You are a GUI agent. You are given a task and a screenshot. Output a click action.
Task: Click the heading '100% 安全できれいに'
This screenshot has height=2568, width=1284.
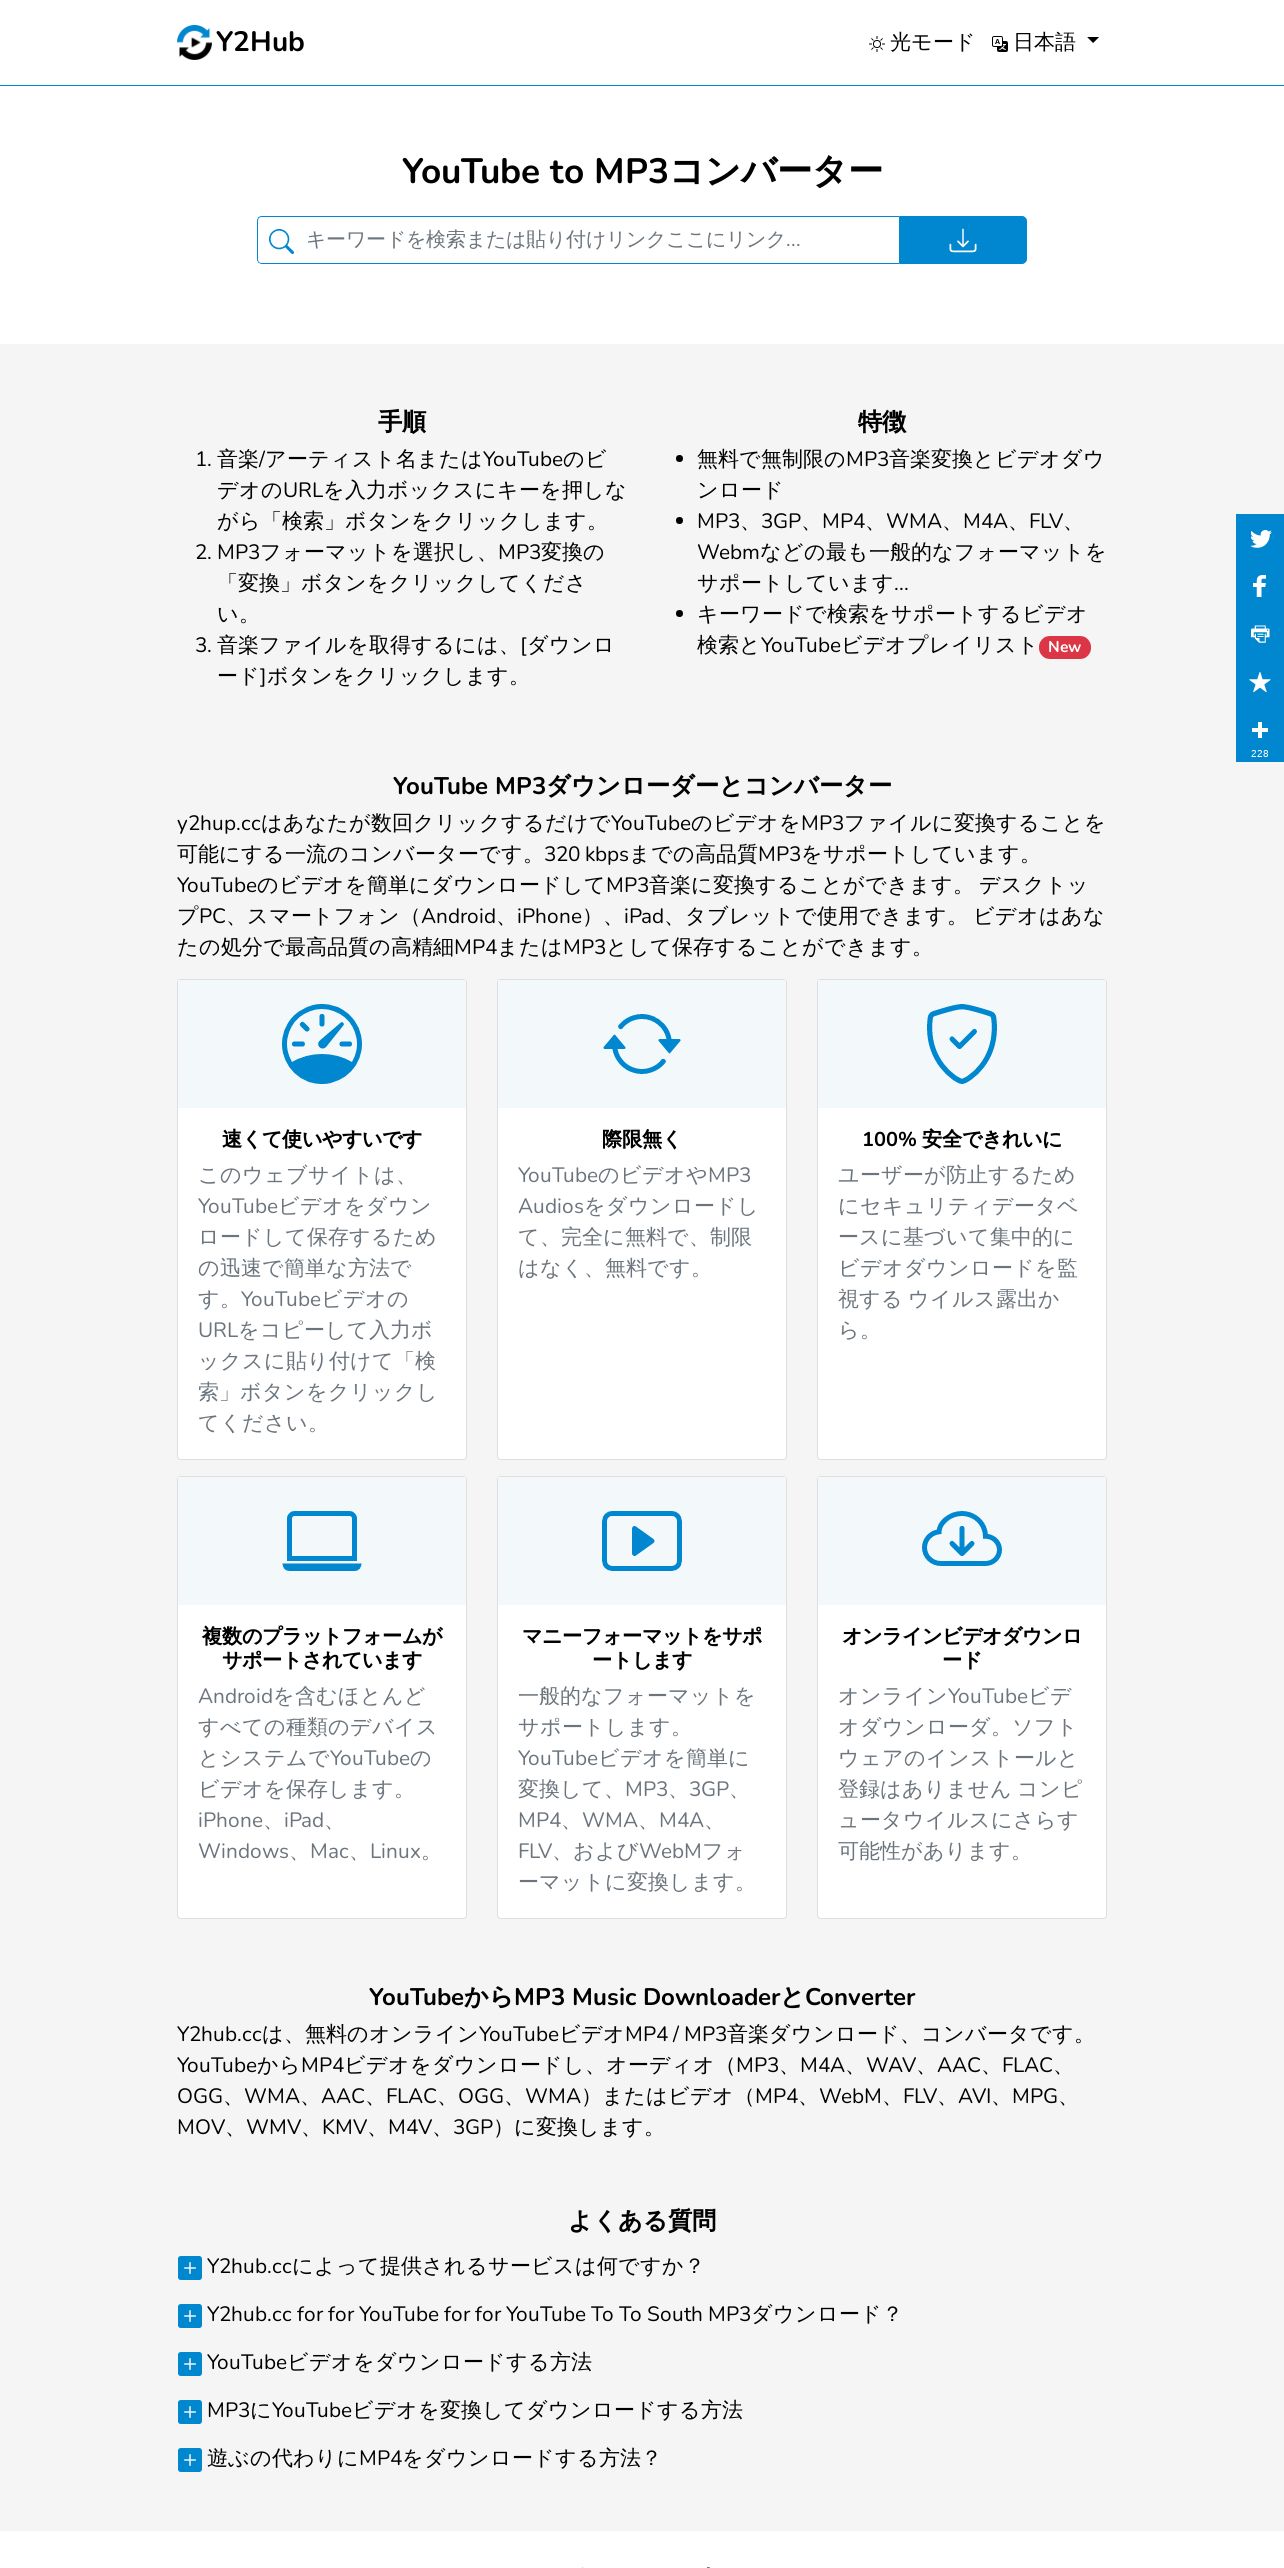[962, 1139]
